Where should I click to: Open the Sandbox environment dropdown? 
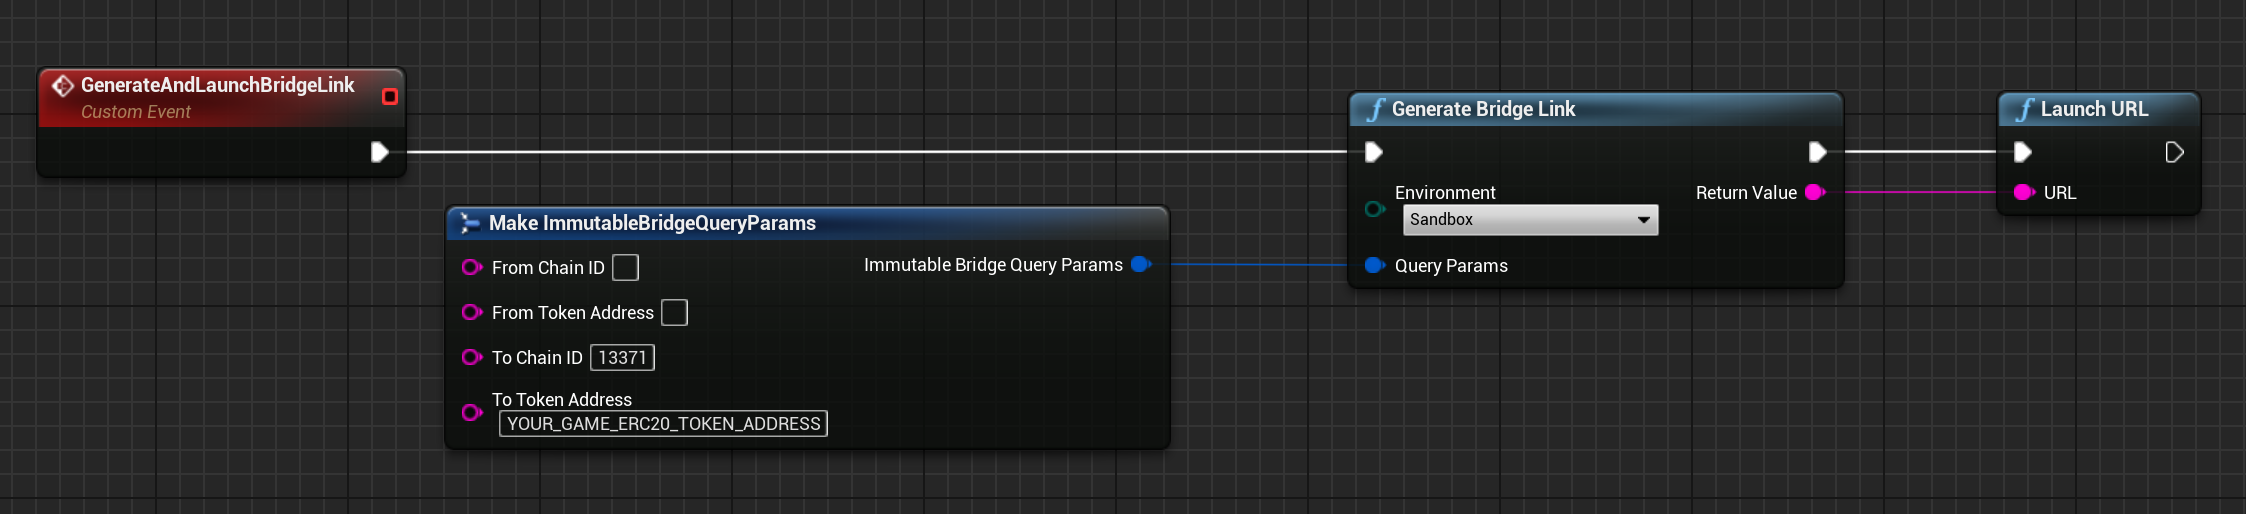[x=1530, y=220]
